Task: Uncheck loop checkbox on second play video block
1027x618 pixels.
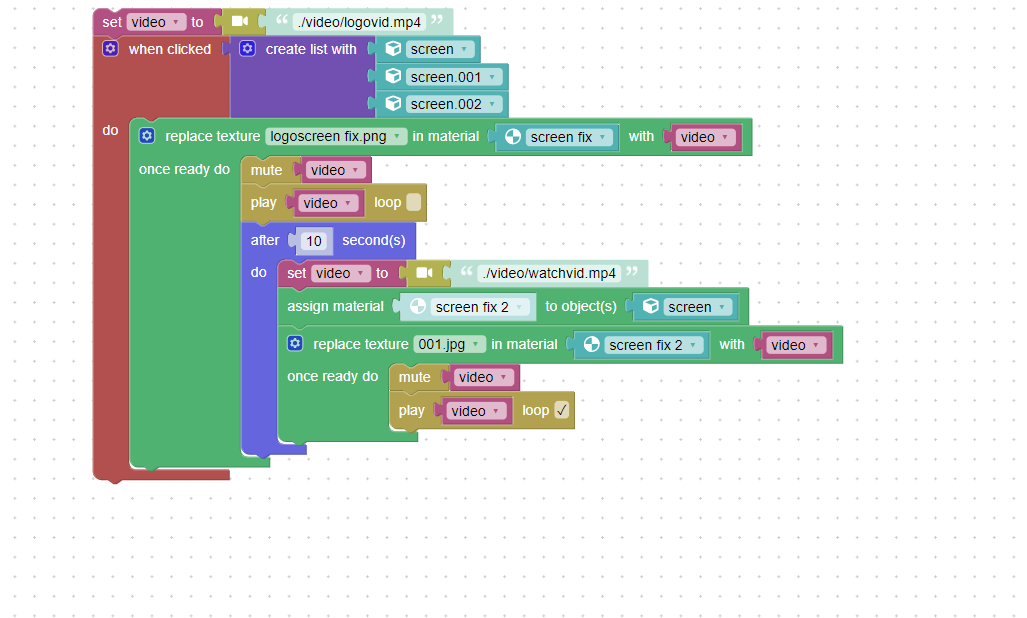Action: 561,410
